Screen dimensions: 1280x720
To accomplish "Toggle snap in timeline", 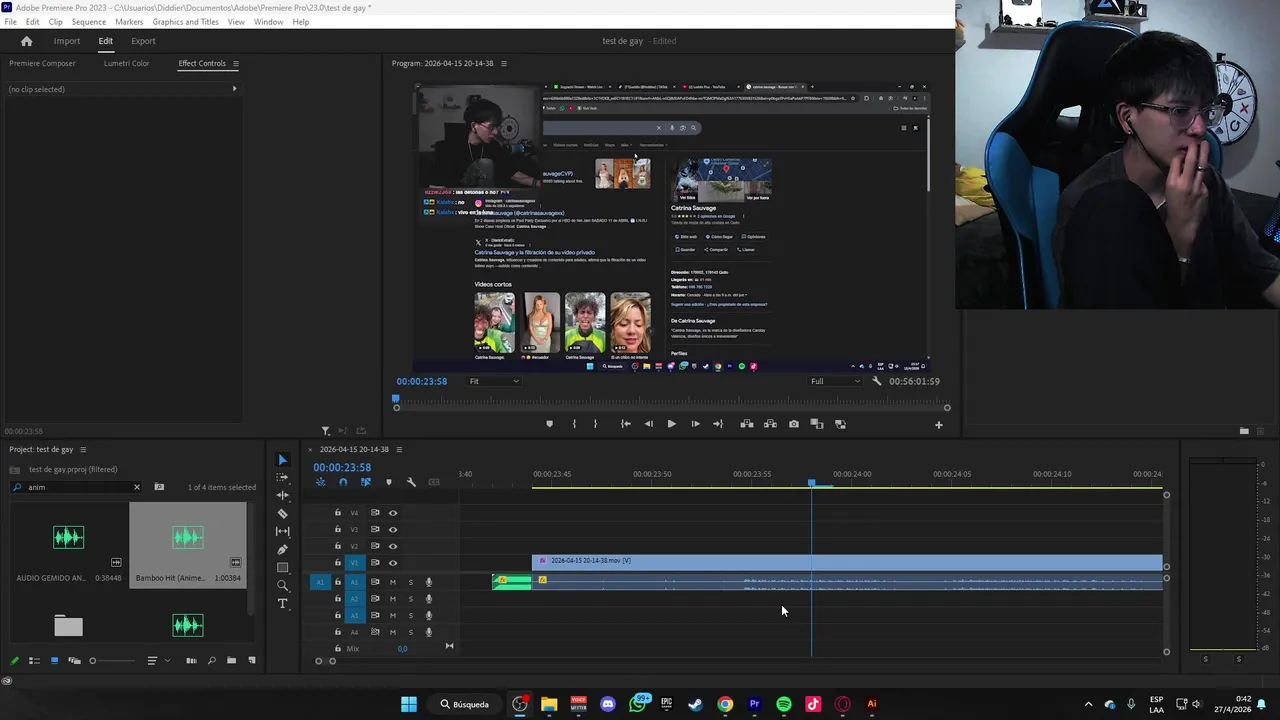I will (343, 482).
